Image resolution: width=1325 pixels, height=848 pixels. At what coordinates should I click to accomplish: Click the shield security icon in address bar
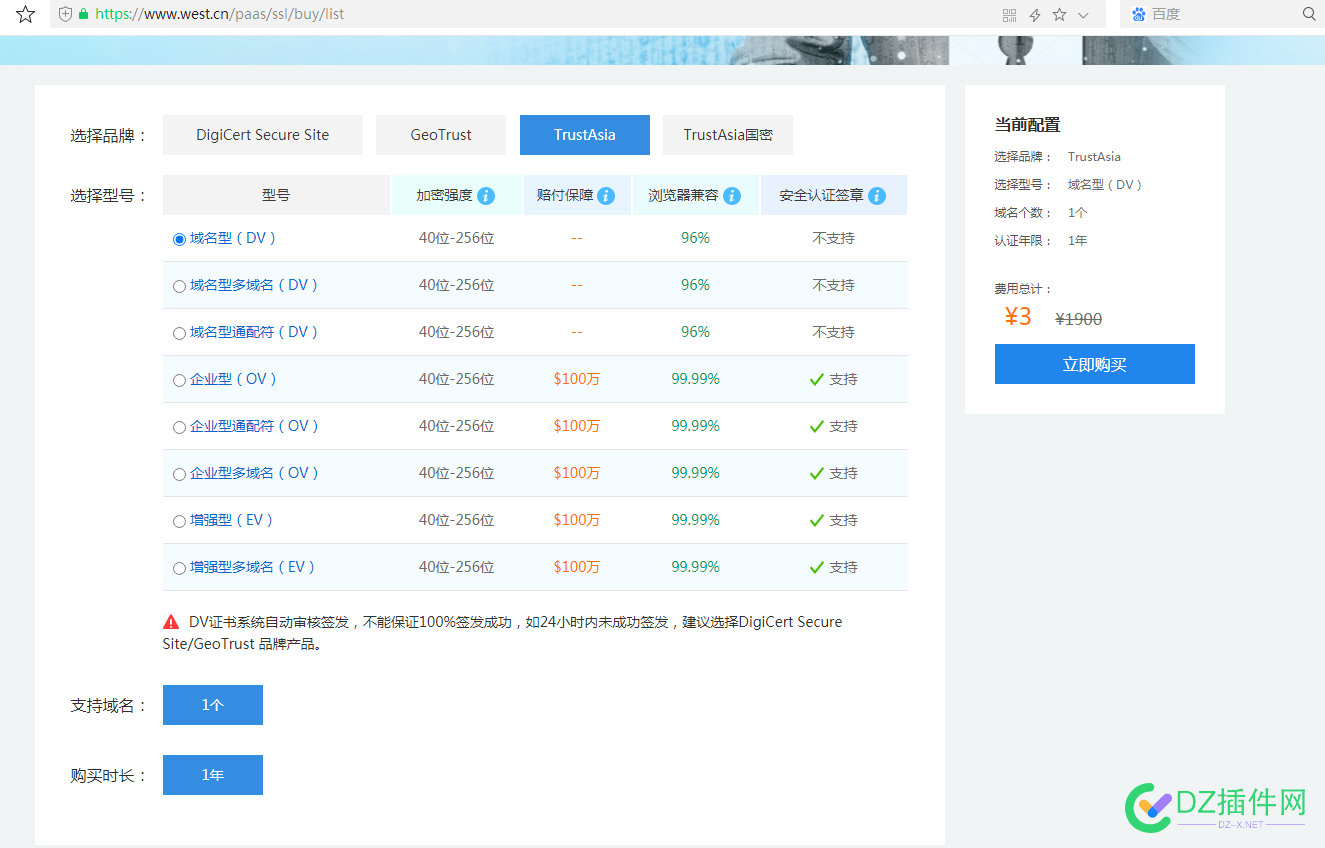[x=66, y=14]
